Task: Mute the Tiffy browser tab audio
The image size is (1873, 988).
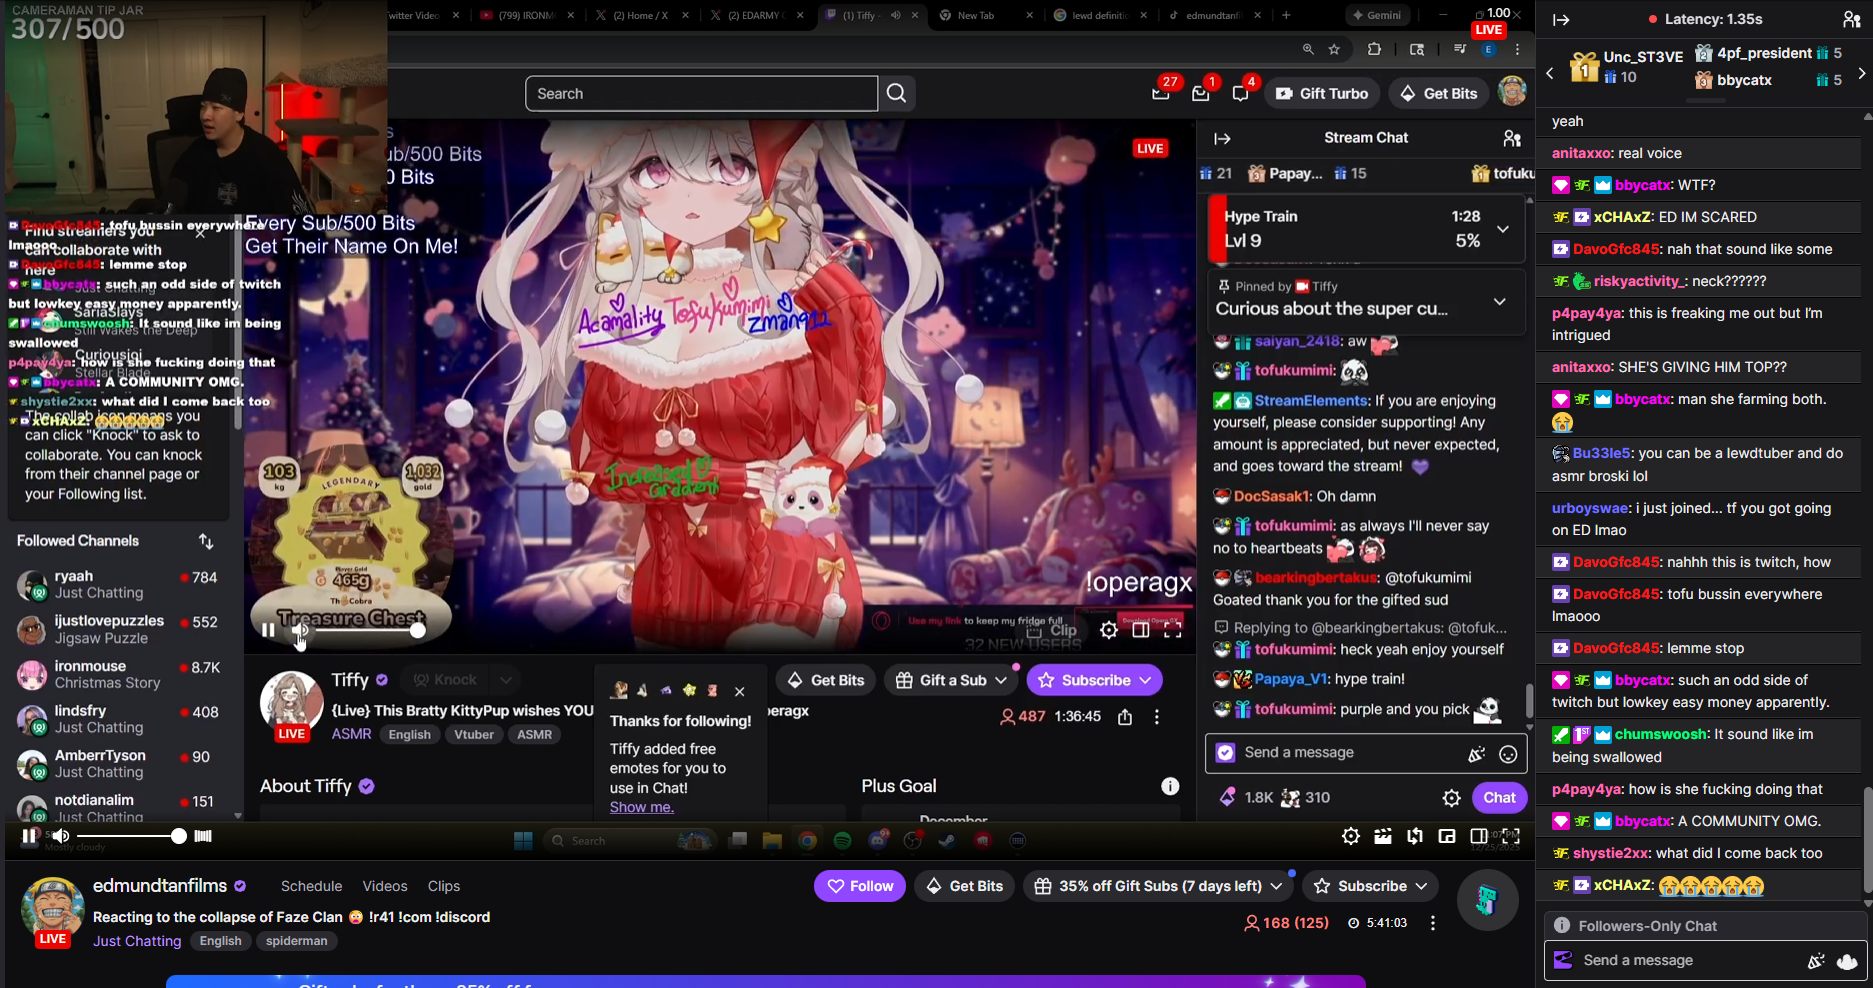Action: tap(895, 15)
